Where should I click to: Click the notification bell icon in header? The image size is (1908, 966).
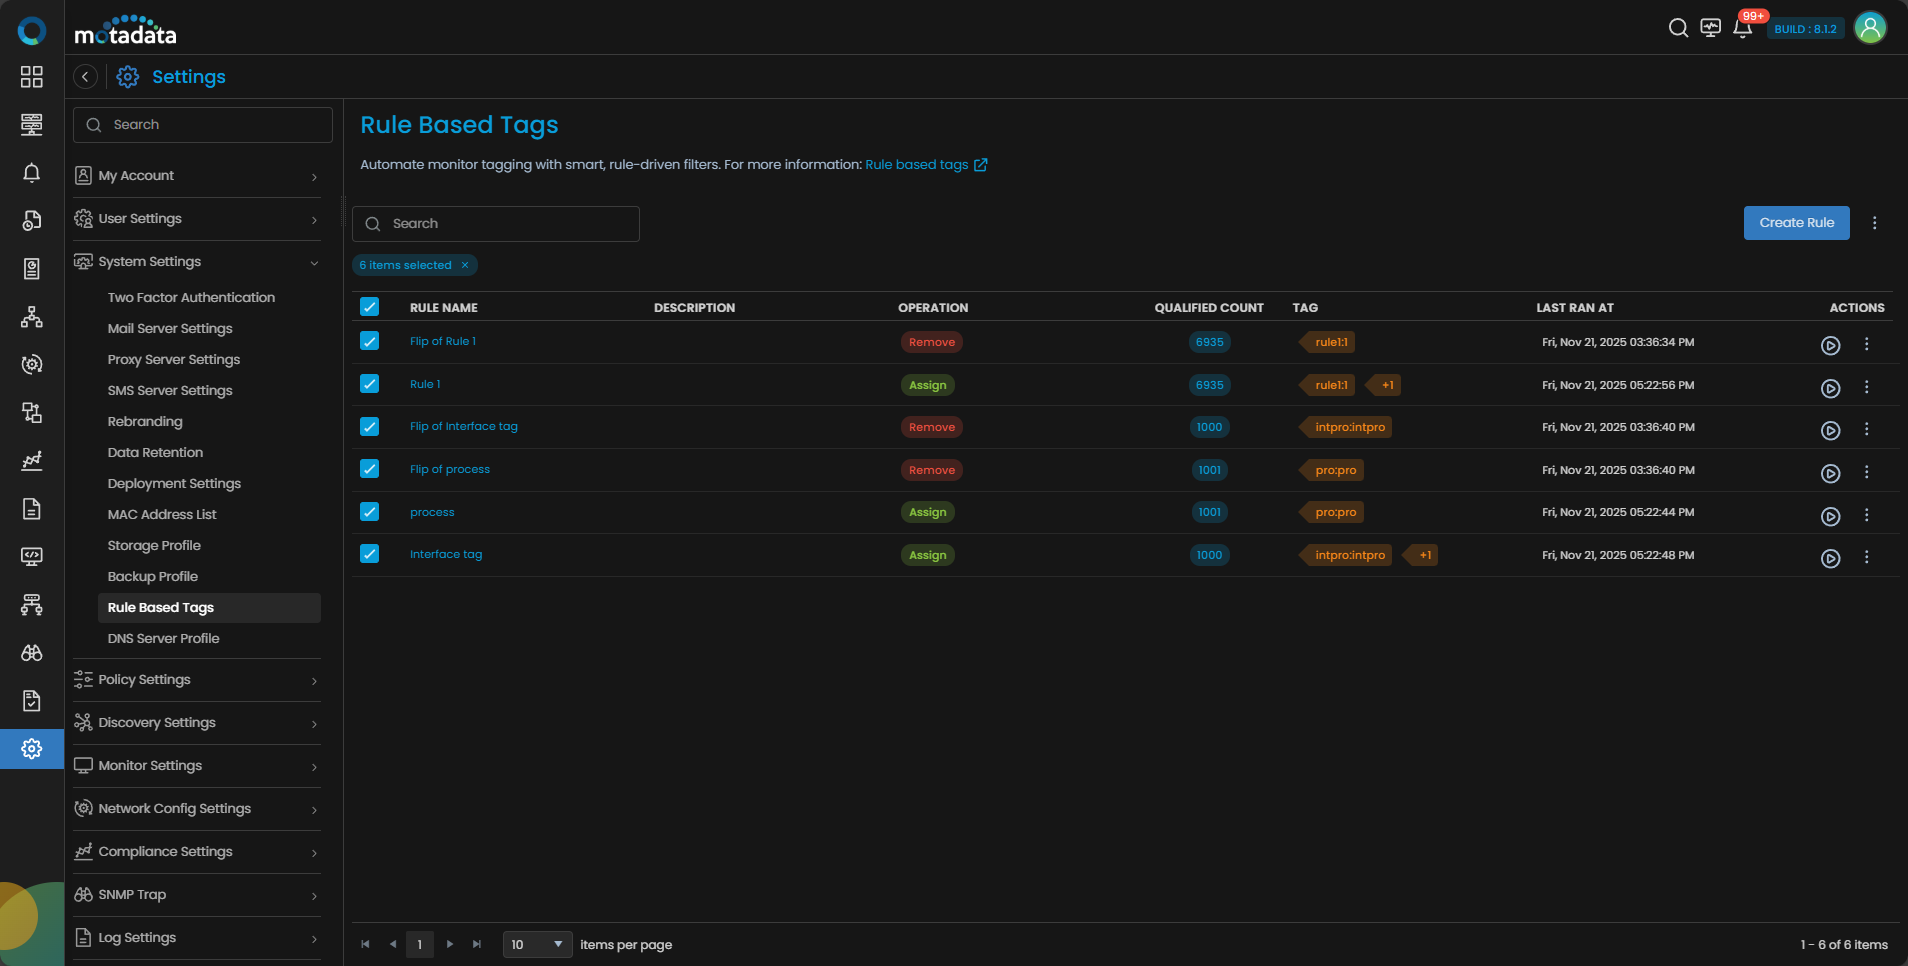click(1742, 28)
